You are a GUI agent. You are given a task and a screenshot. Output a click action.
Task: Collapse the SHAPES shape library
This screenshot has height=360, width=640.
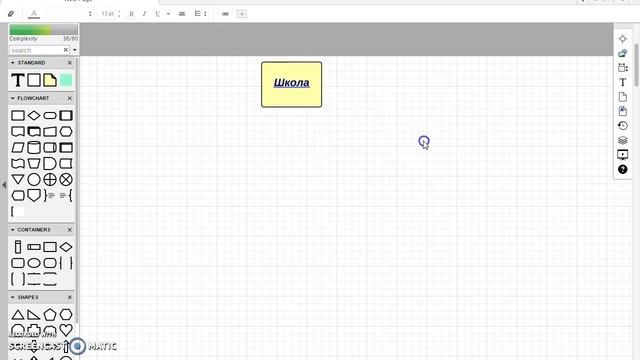pos(13,297)
